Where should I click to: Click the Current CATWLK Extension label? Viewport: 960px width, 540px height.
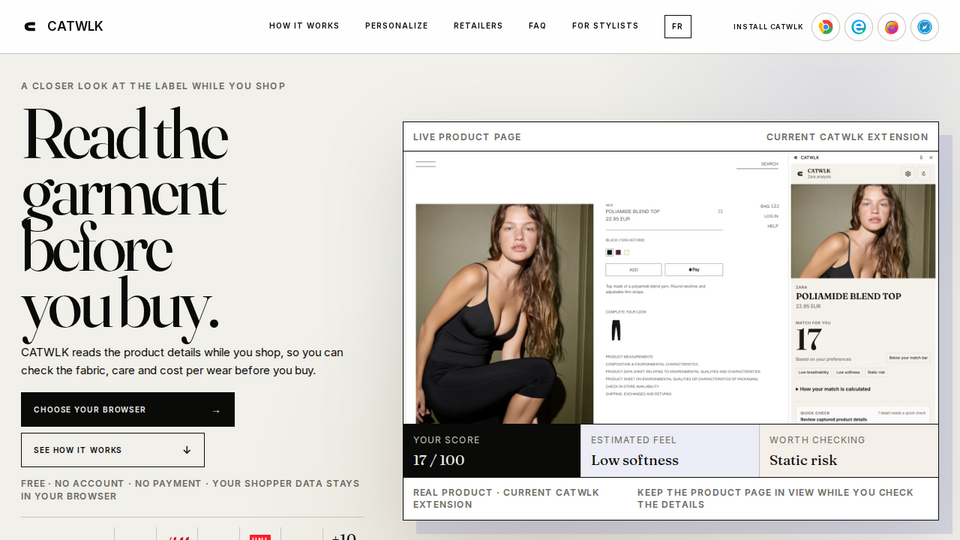click(x=847, y=137)
